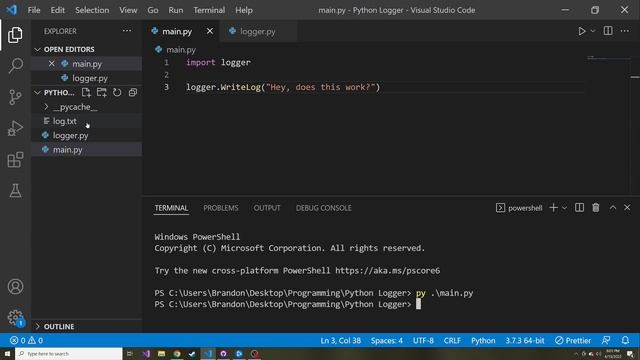This screenshot has width=640, height=360.
Task: Collapse all folders in explorer
Action: tap(133, 93)
